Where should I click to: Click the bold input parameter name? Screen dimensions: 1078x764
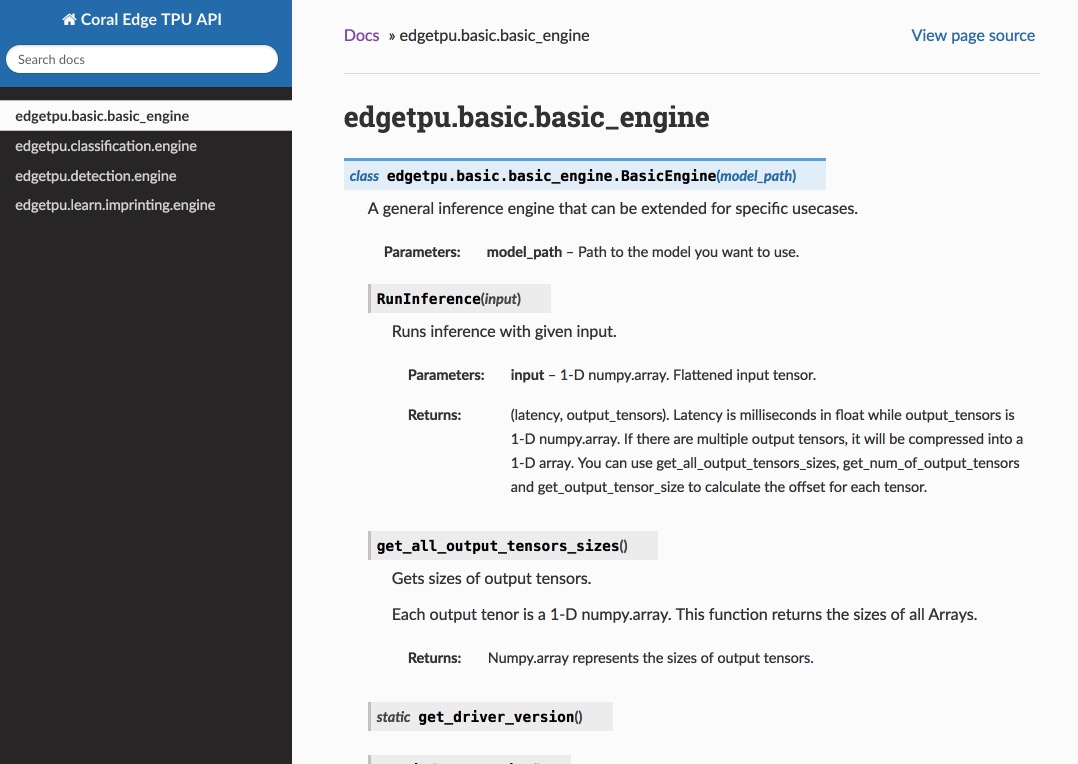(x=527, y=375)
